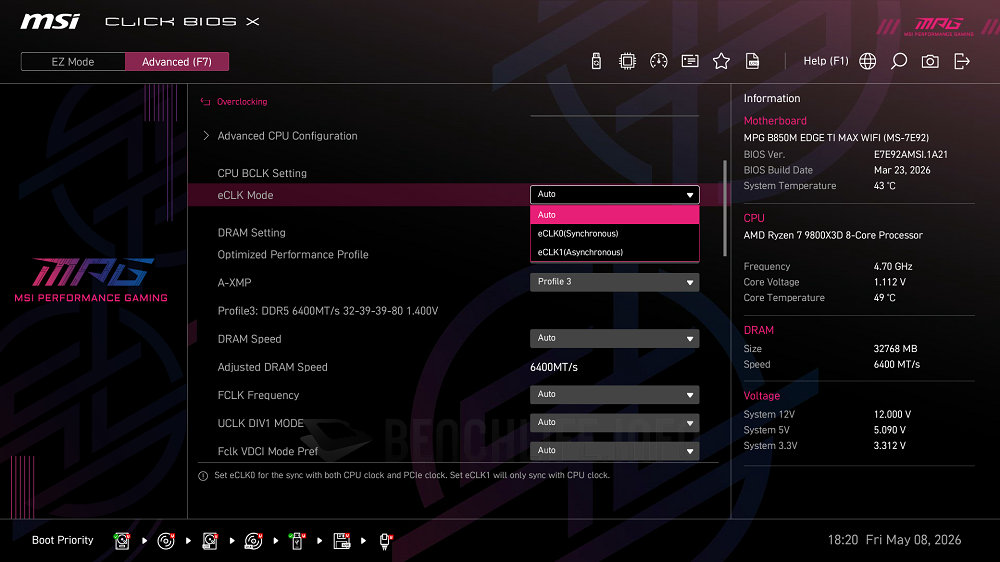Click the 18:20 Fri May 08, 2026 clock
This screenshot has width=1000, height=562.
[894, 540]
